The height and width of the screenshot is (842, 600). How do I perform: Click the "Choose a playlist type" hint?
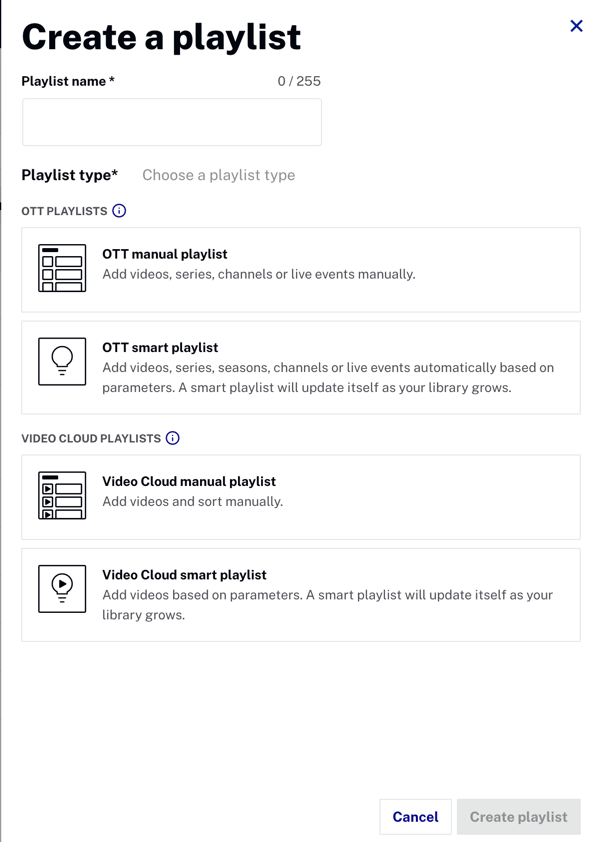coord(219,175)
